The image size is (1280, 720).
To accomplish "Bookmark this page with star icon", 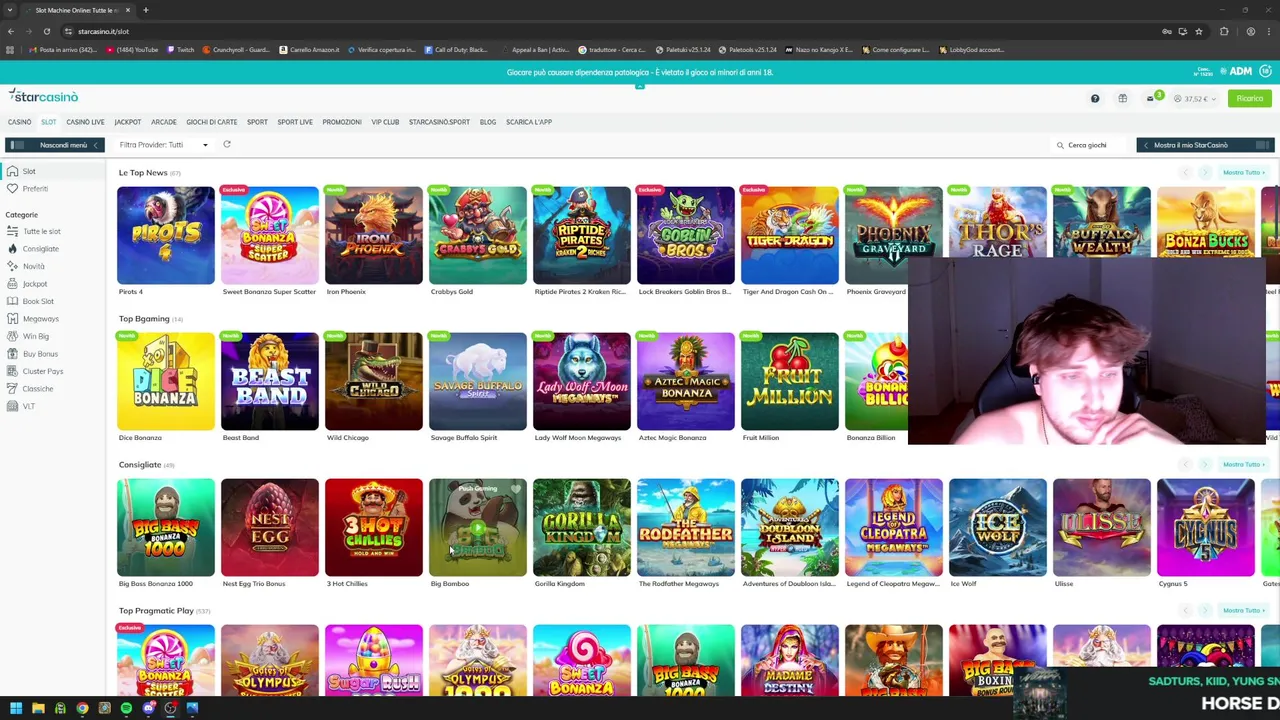I will (1198, 31).
